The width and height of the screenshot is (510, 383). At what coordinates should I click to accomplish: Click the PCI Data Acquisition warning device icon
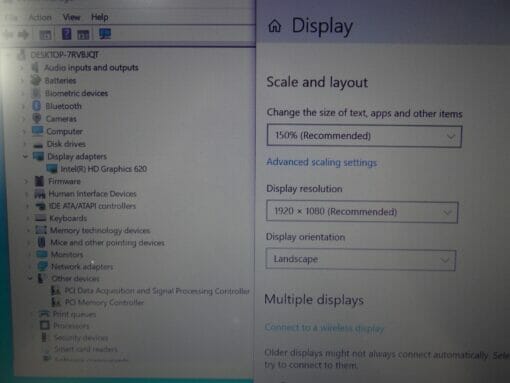(56, 291)
